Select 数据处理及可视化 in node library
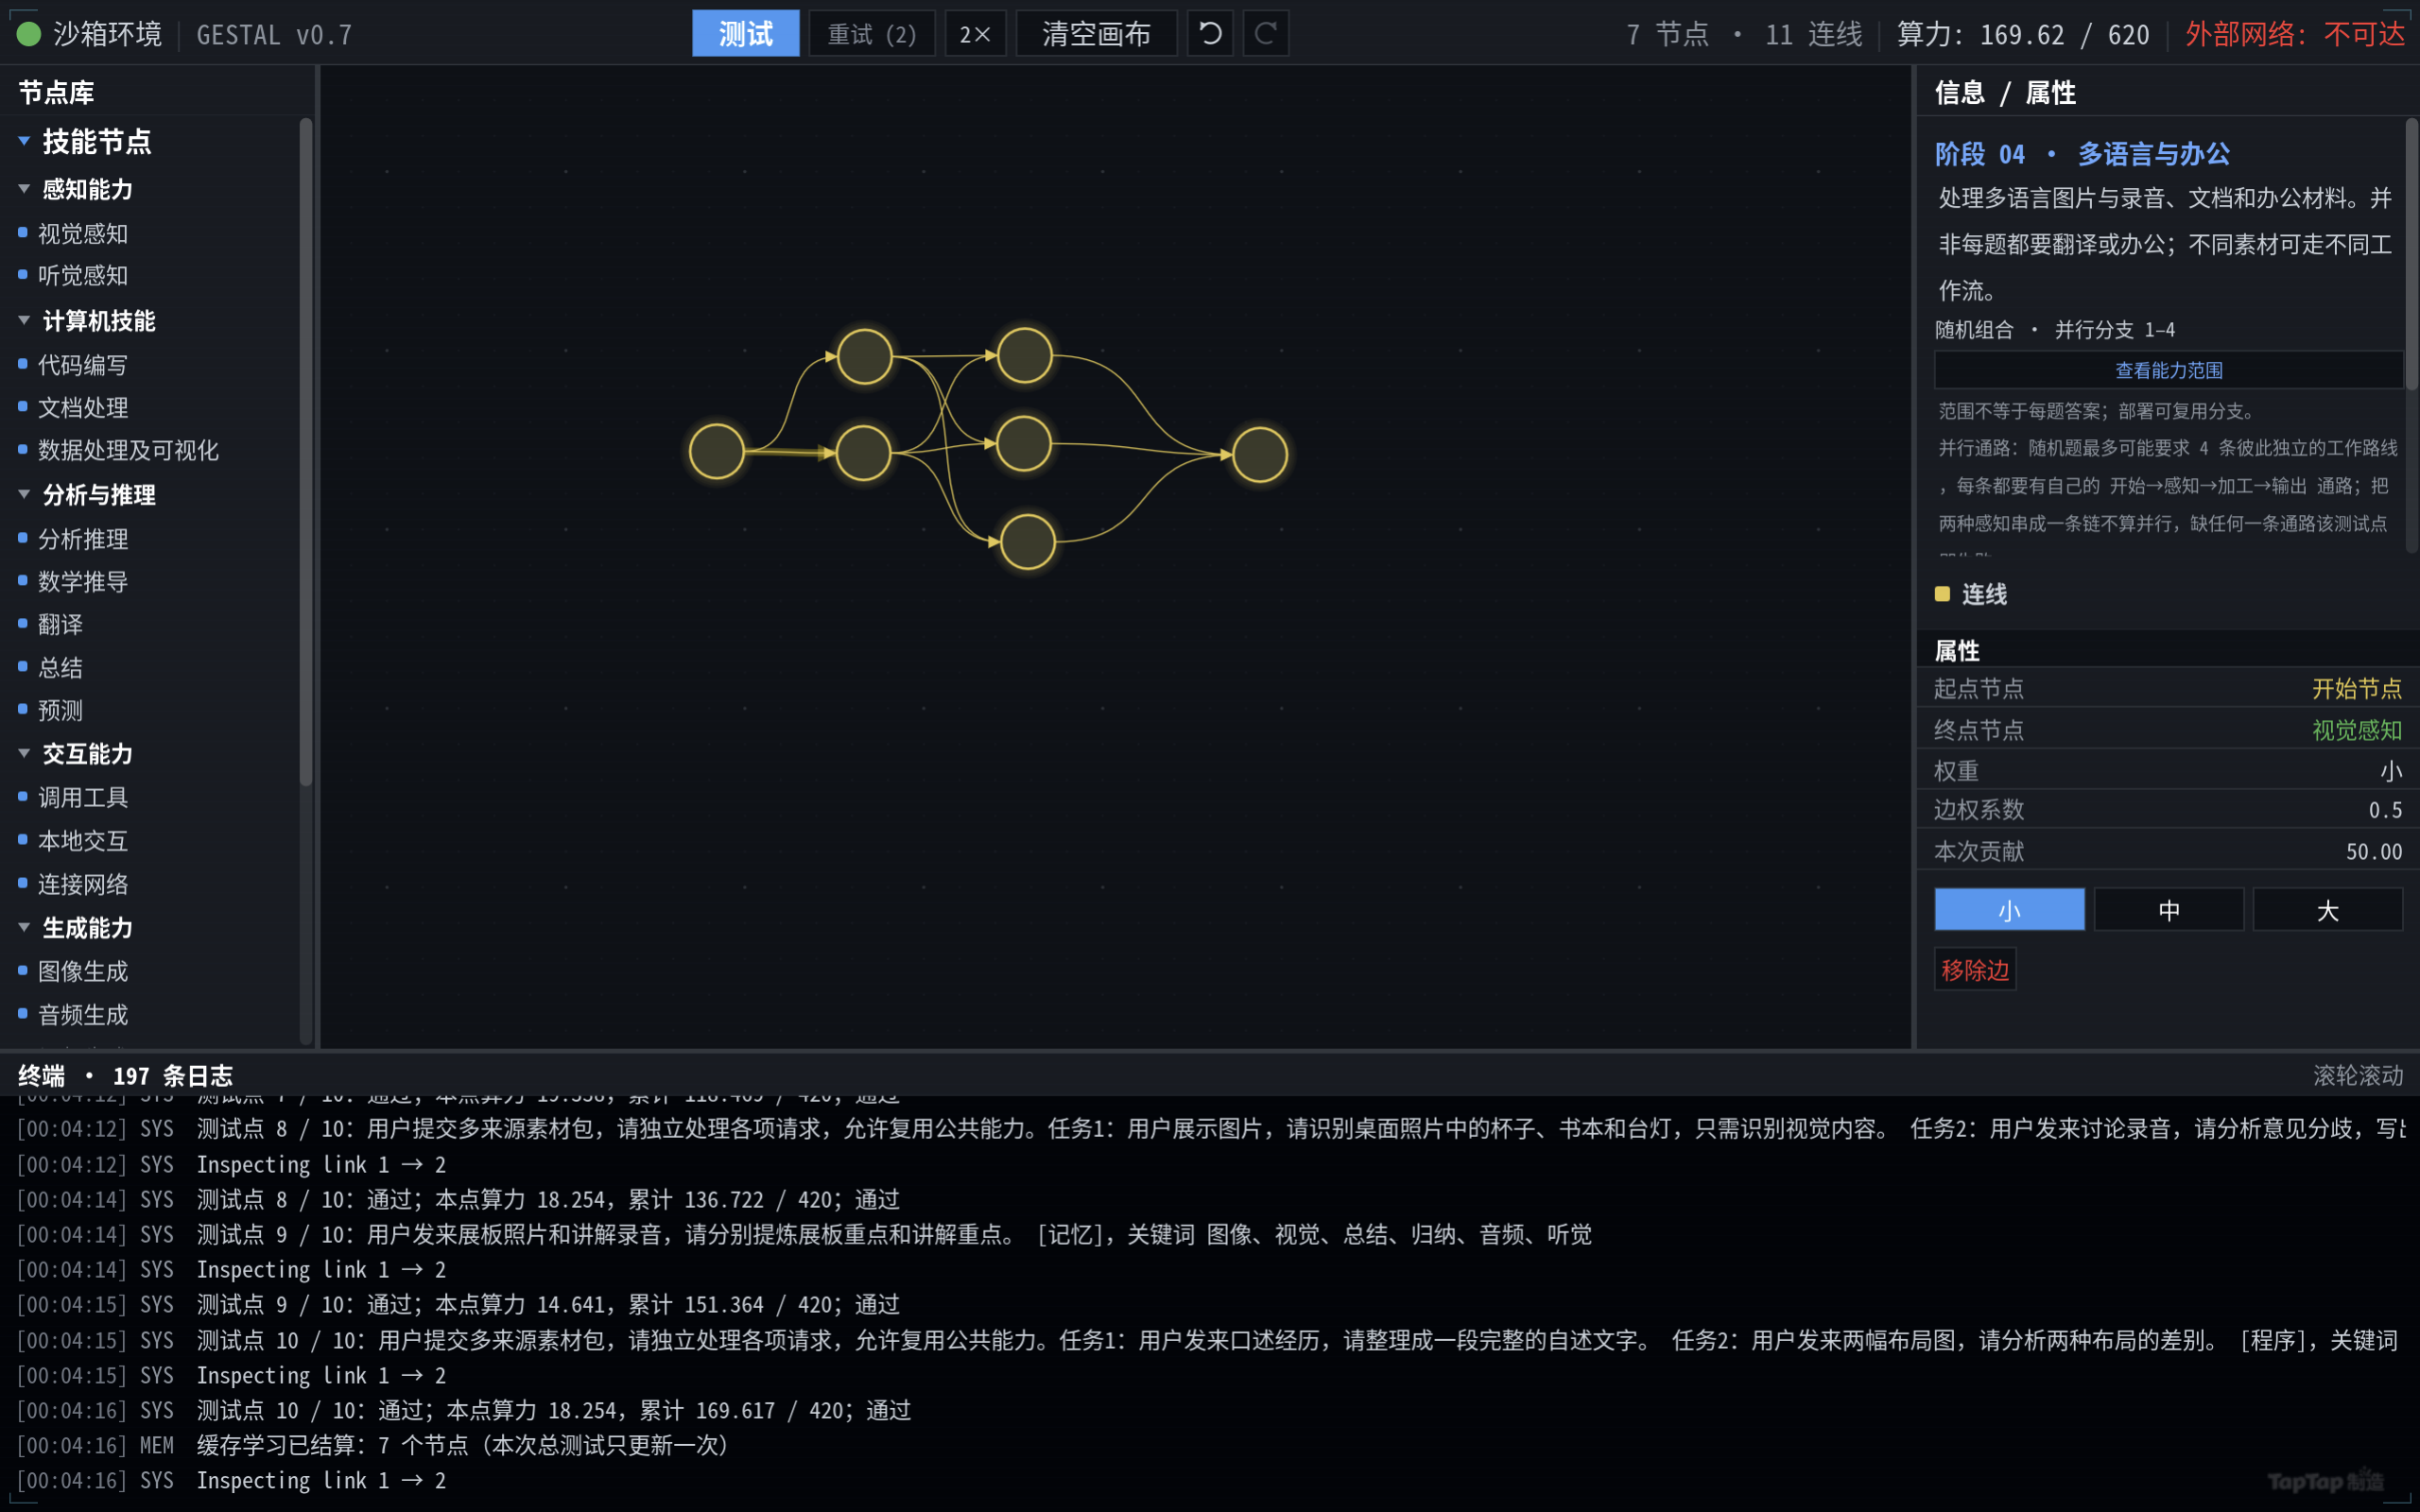Image resolution: width=2420 pixels, height=1512 pixels. (127, 450)
